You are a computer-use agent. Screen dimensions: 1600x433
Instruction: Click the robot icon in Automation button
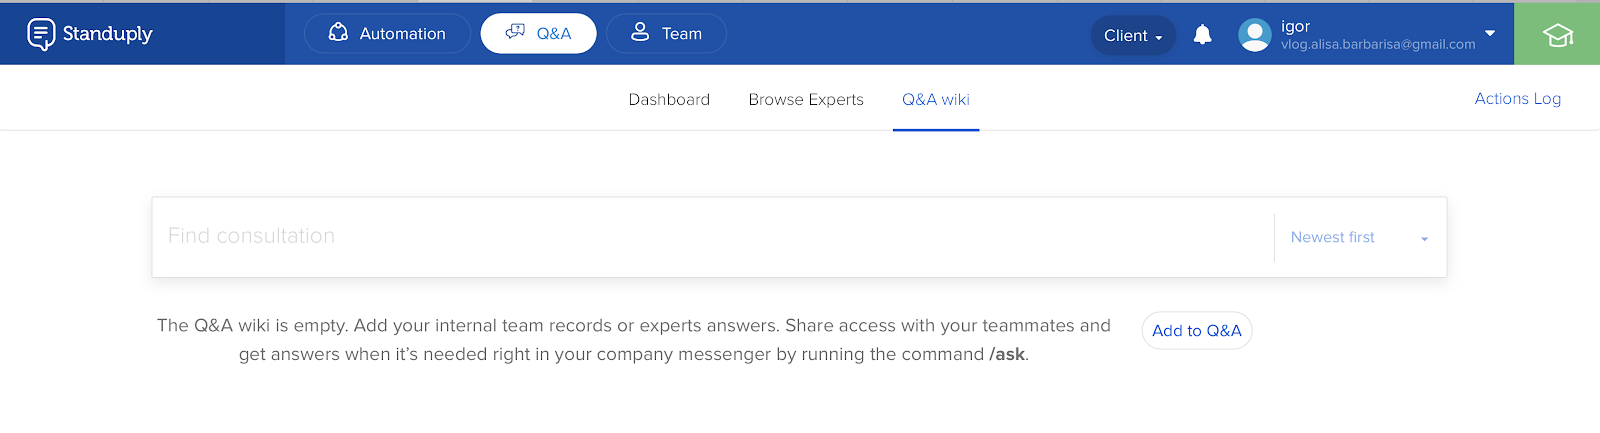tap(339, 33)
